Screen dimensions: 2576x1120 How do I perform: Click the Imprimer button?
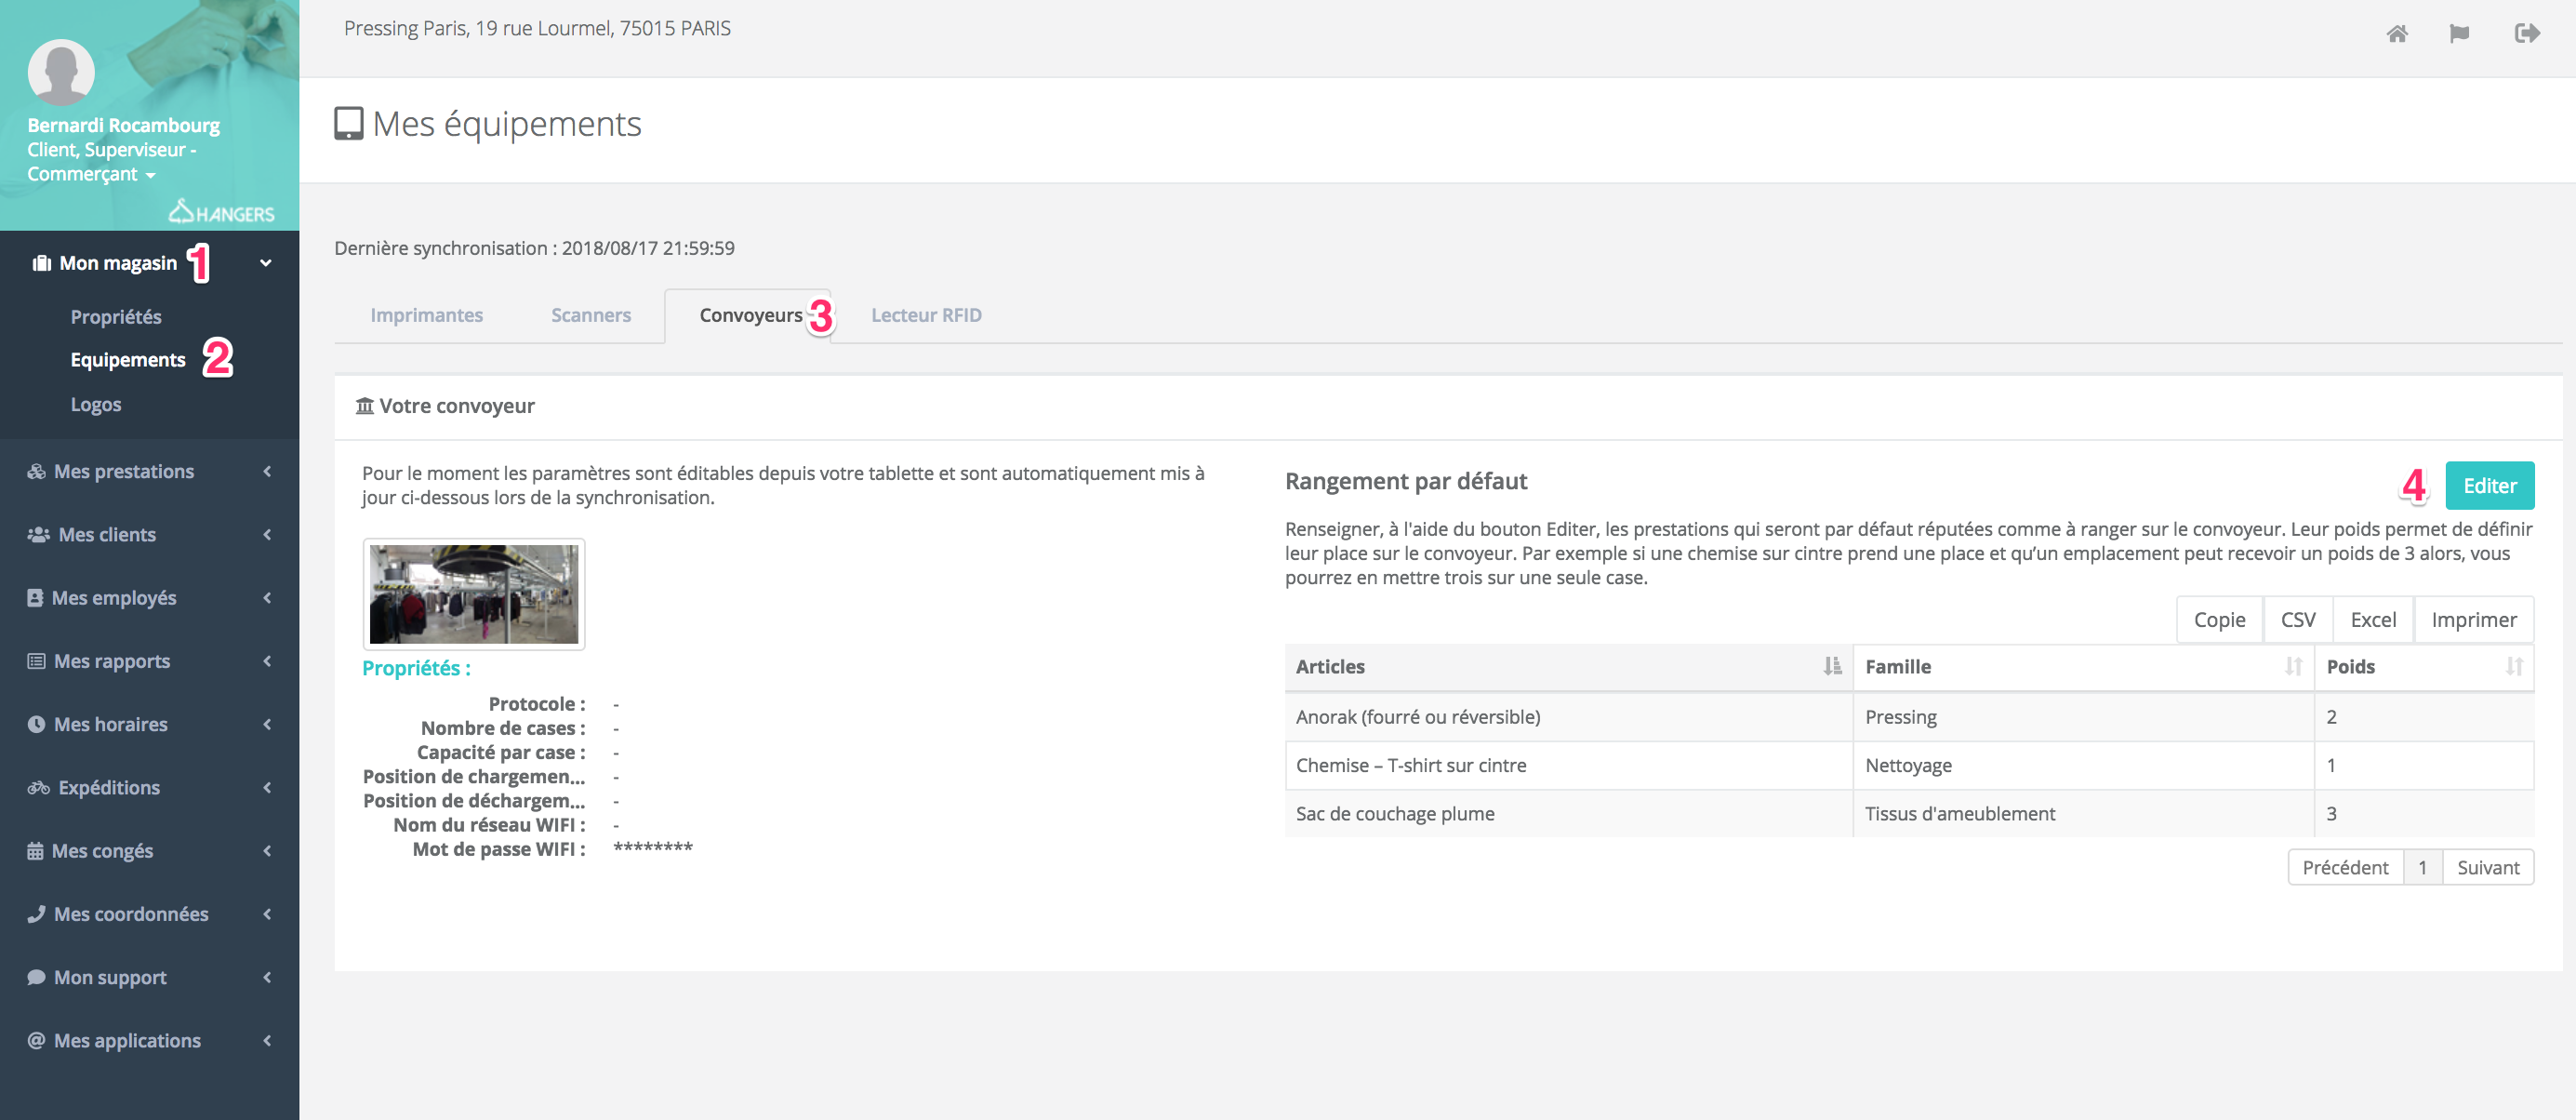point(2474,620)
